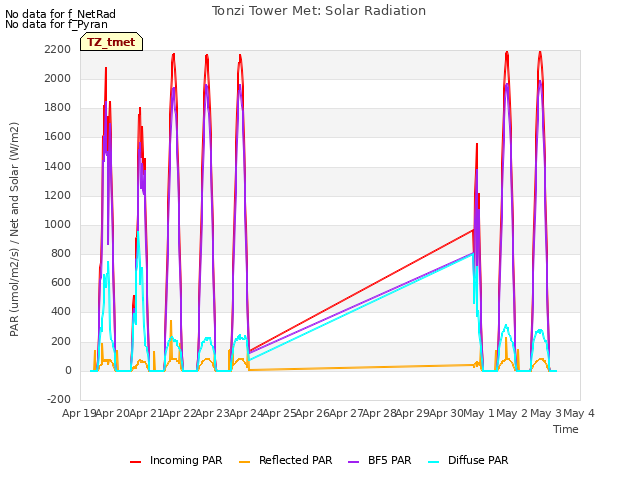
Task: Click the red Incoming PAR legend swatch
Action: [x=136, y=462]
